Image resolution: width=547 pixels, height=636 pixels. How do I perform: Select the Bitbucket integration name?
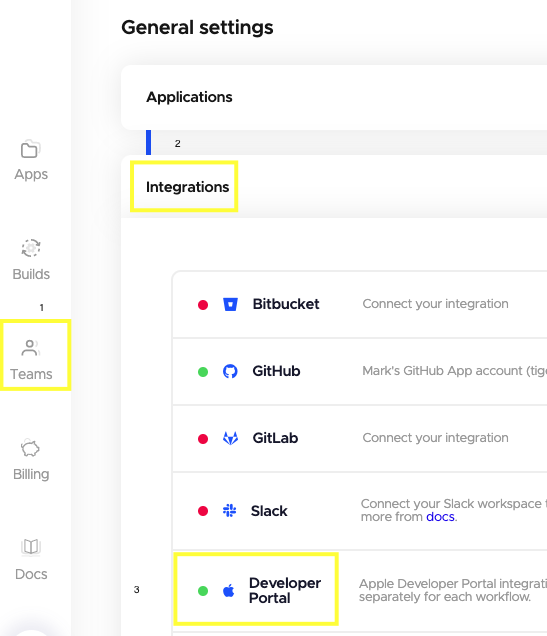click(286, 304)
